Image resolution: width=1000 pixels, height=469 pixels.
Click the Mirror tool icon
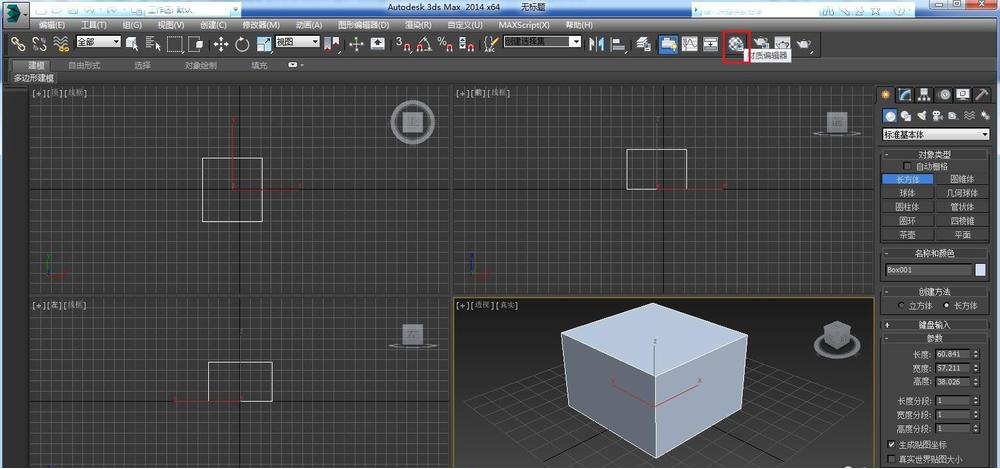597,44
